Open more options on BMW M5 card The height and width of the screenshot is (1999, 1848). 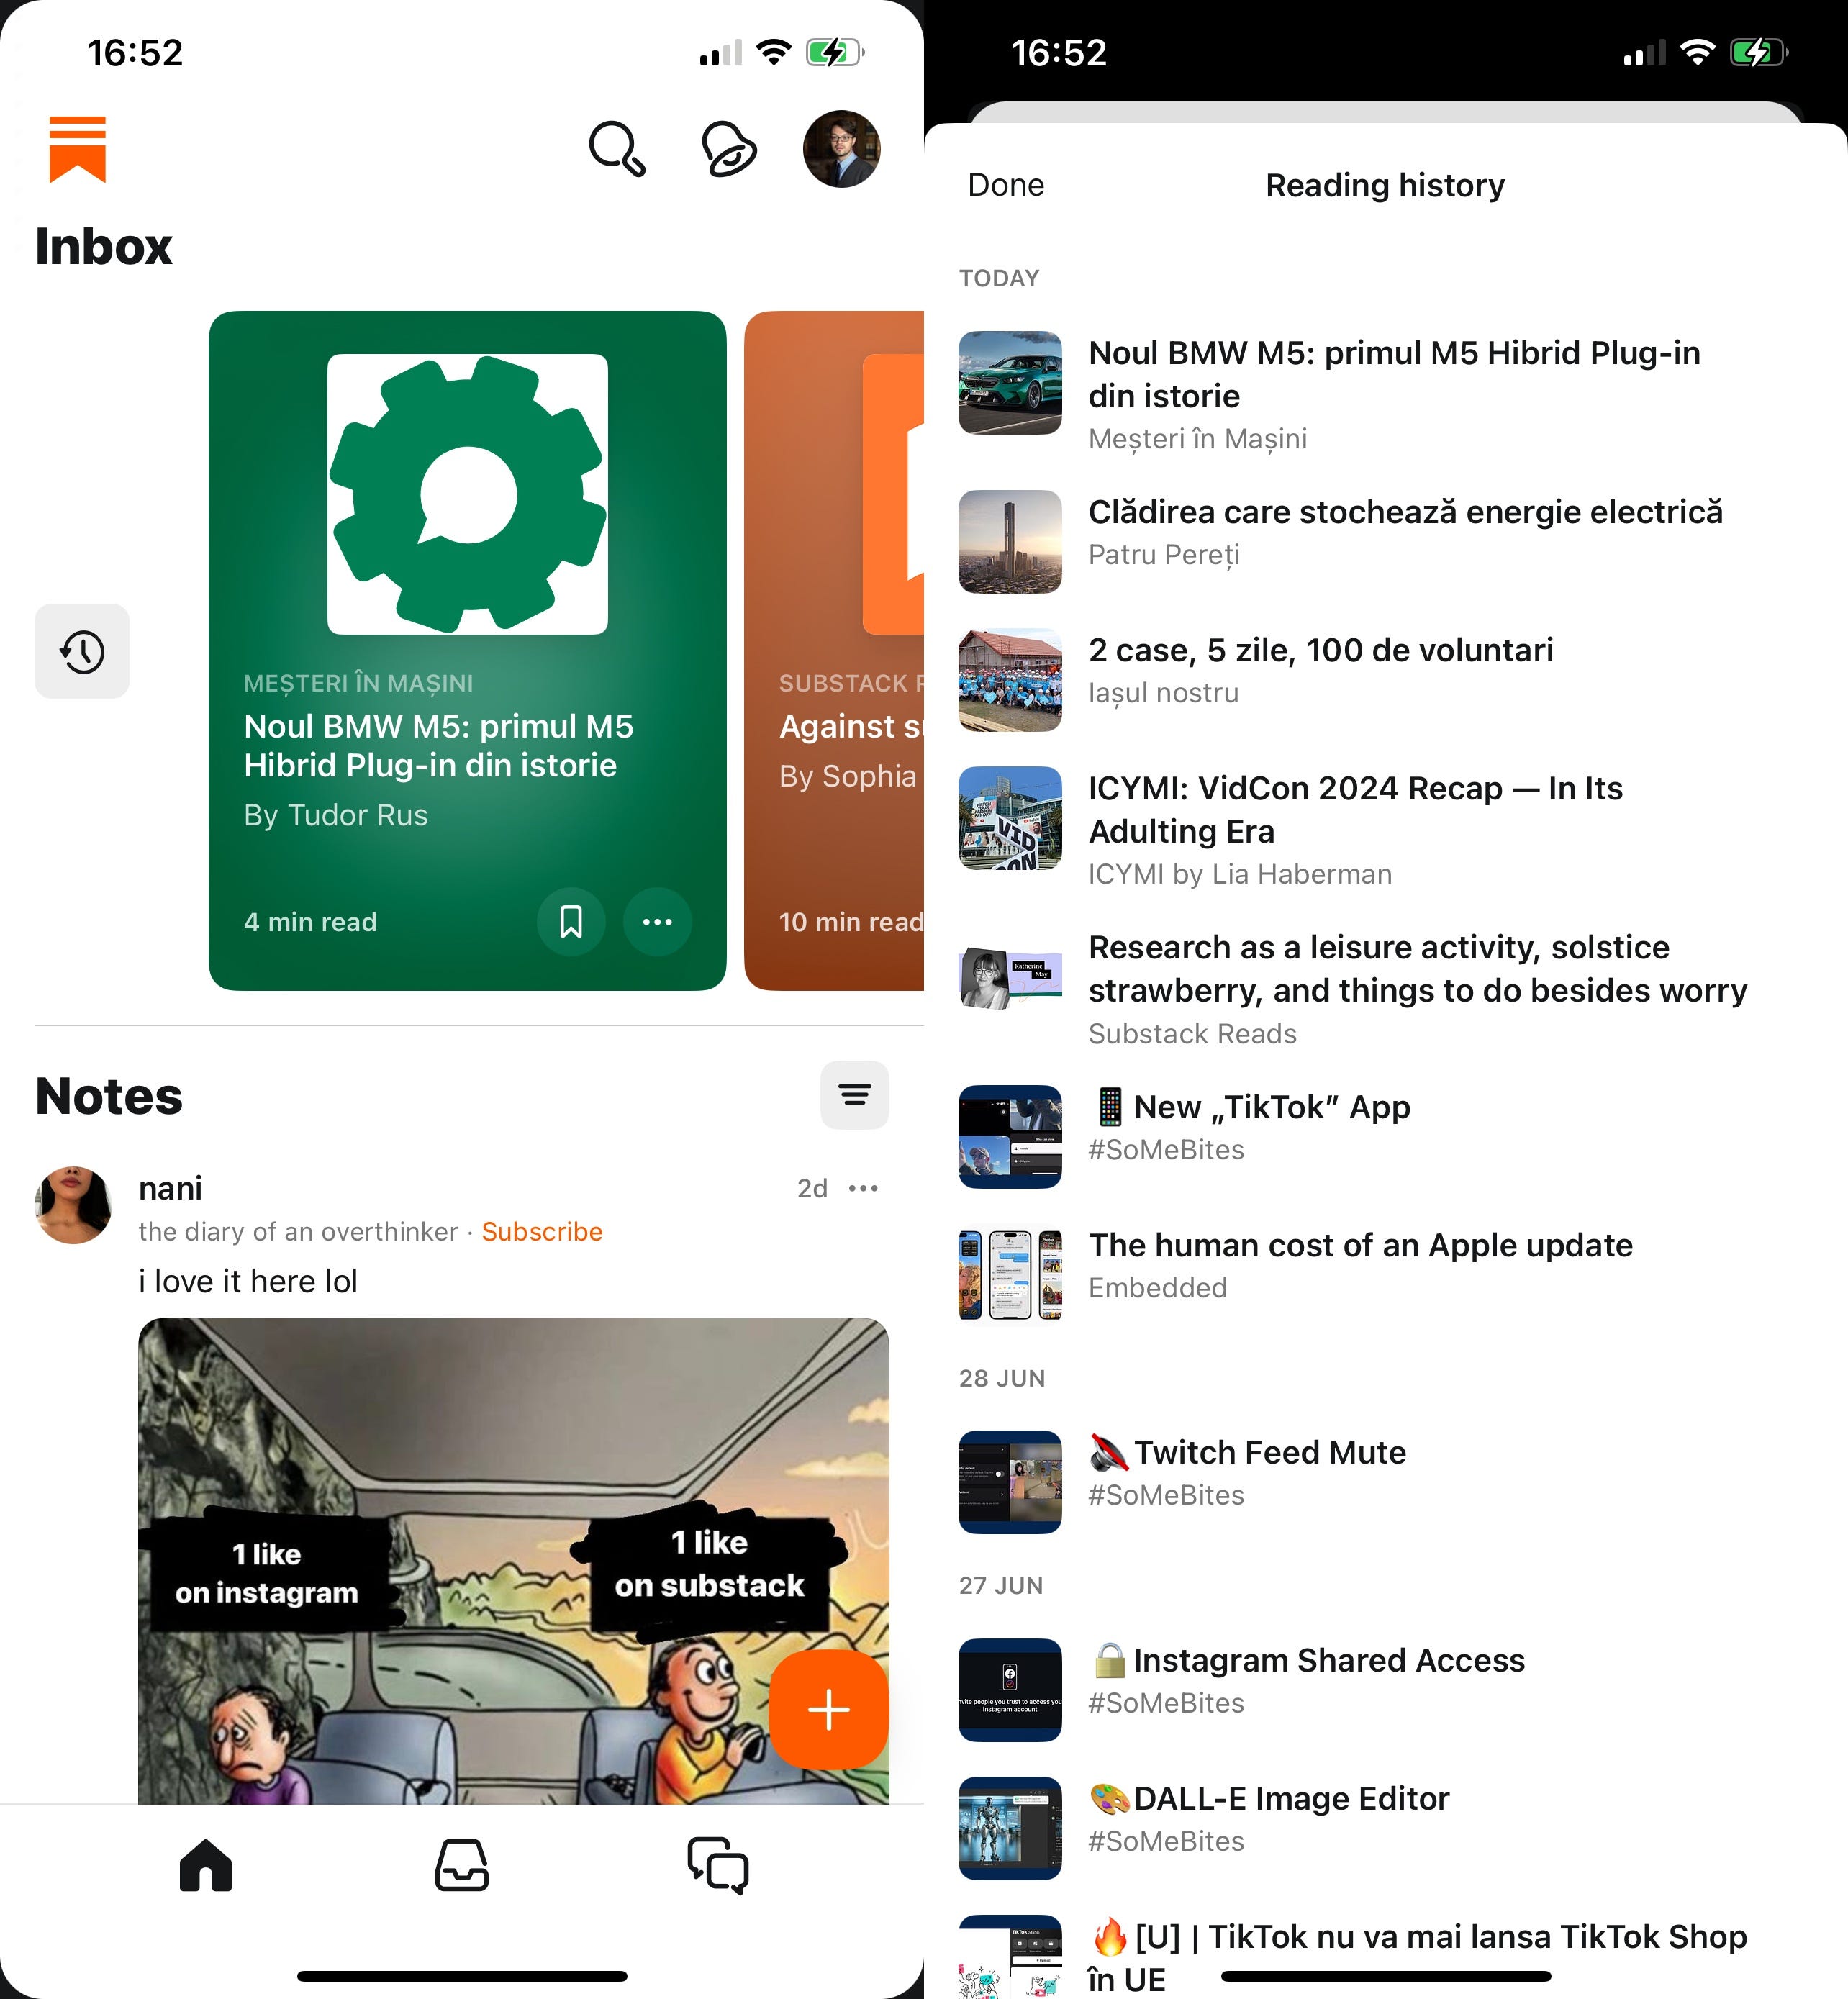657,921
